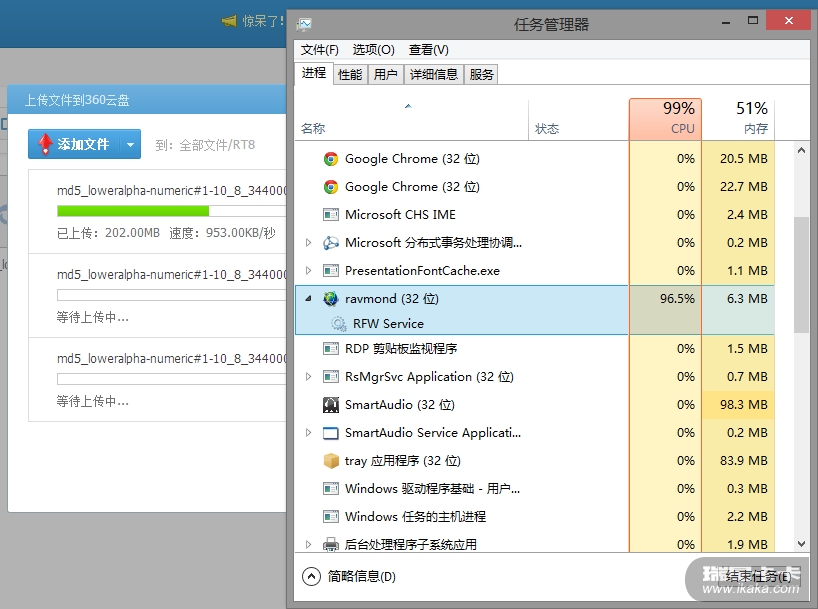This screenshot has width=818, height=609.
Task: Expand the SmartAudio Service Application group
Action: tap(308, 433)
